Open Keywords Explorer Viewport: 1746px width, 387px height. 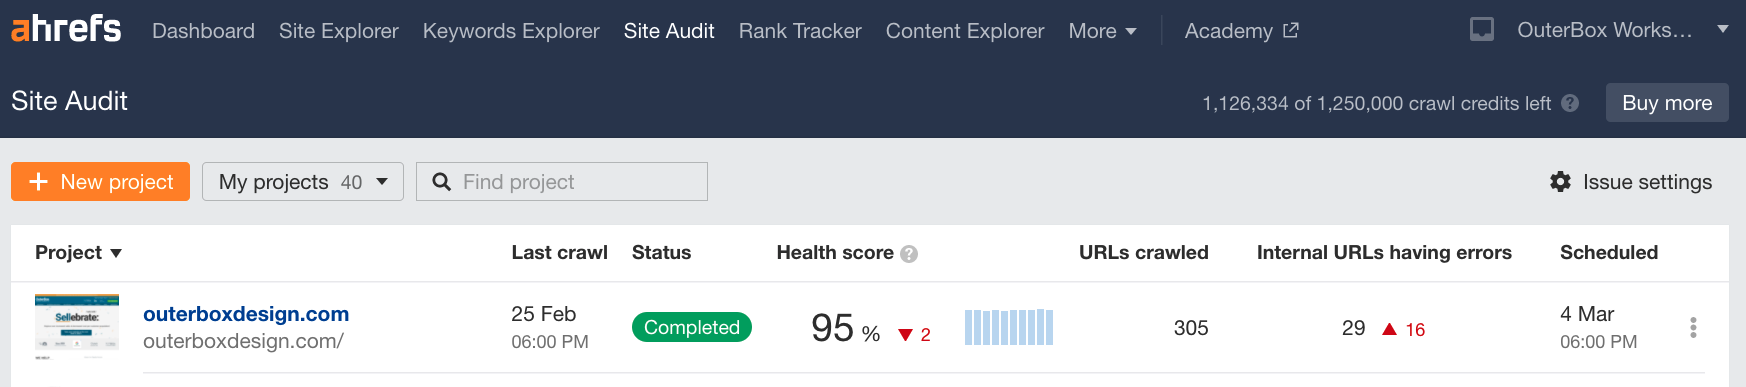click(x=511, y=31)
